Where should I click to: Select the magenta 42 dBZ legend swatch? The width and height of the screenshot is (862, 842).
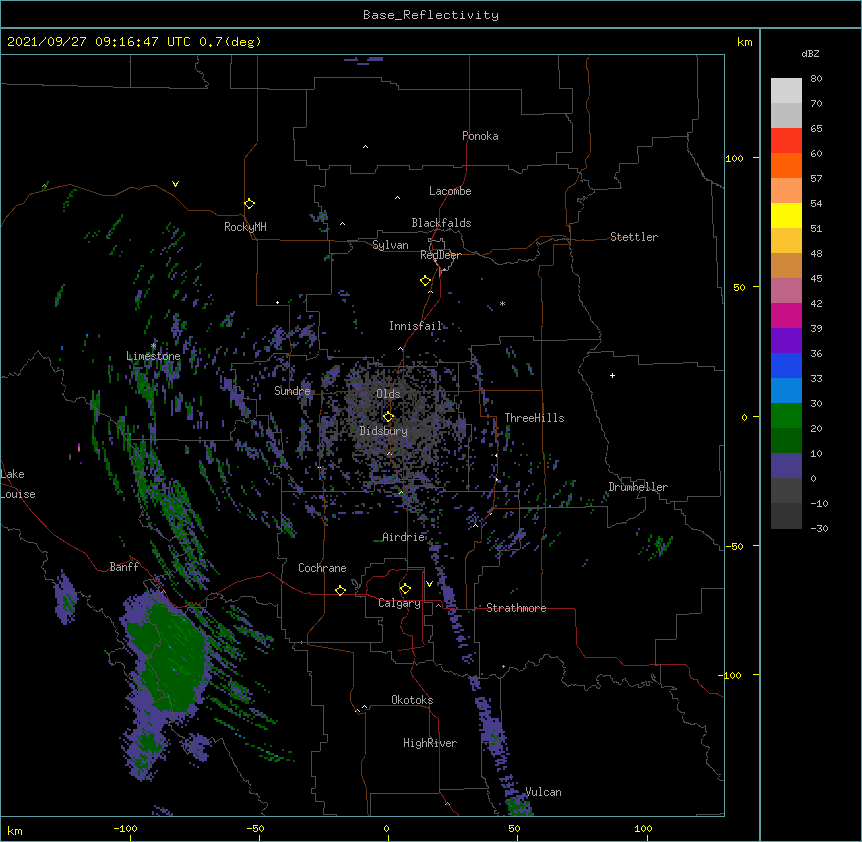point(786,315)
